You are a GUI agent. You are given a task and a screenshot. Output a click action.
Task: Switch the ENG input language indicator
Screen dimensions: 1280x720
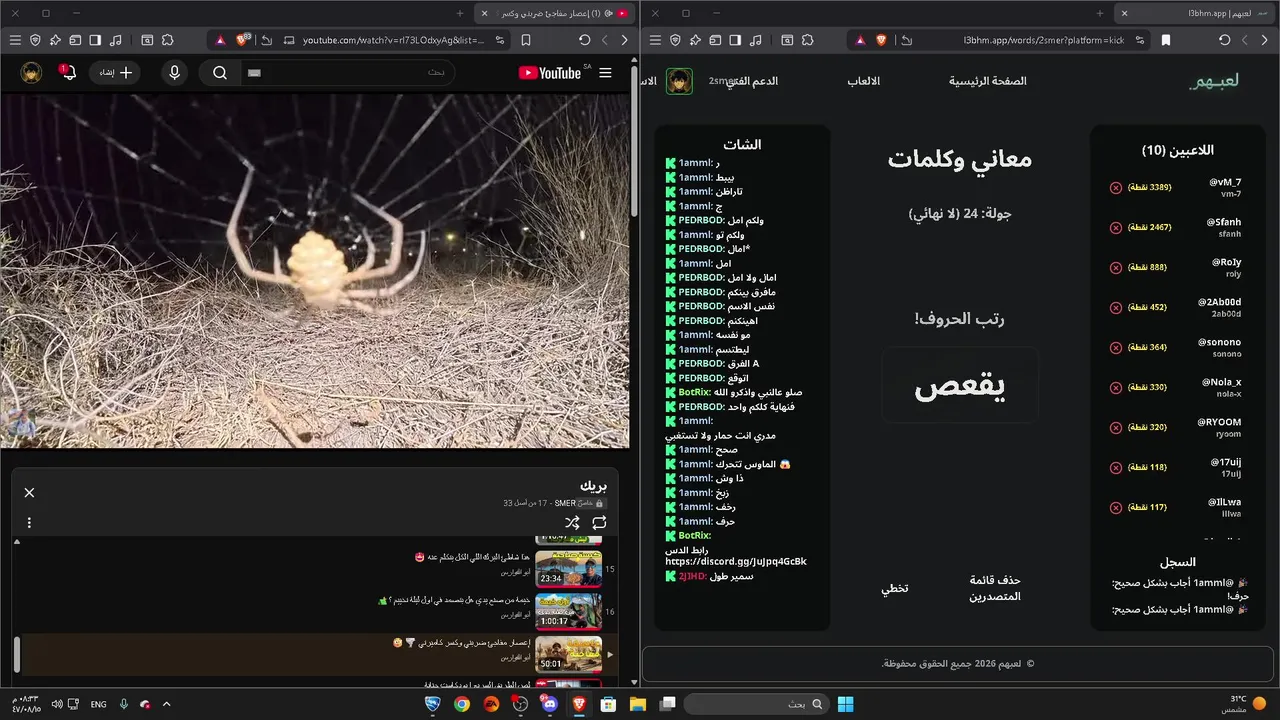(98, 704)
